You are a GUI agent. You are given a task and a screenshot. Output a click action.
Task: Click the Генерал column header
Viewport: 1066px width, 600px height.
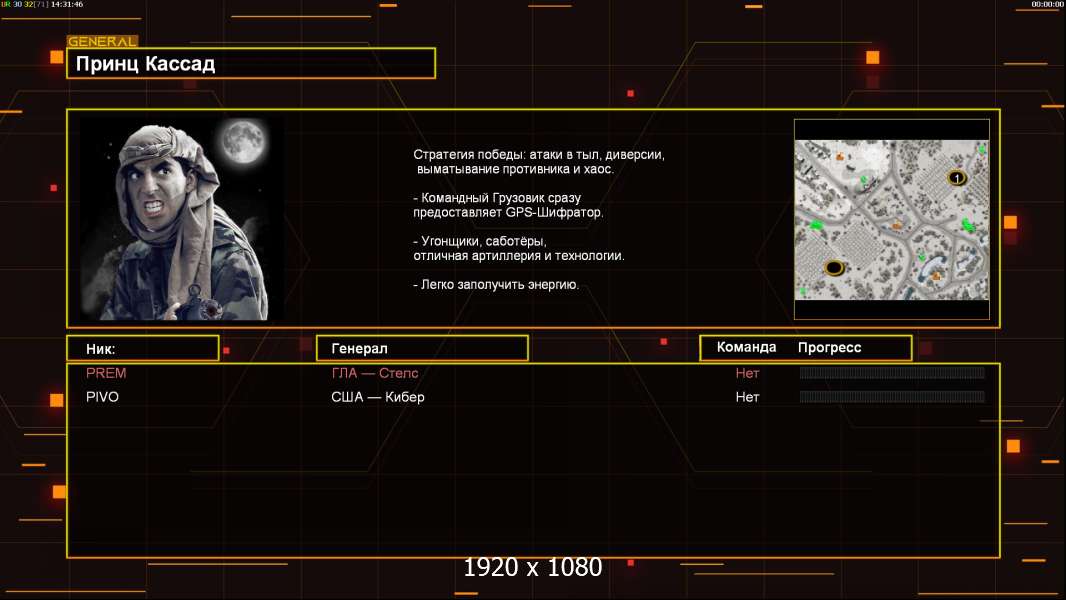tap(421, 348)
